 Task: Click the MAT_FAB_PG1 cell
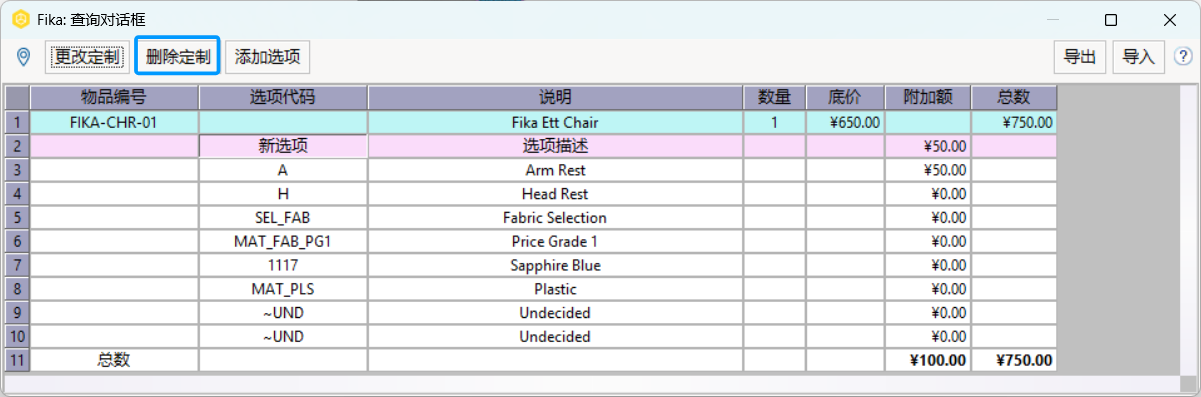pyautogui.click(x=283, y=241)
